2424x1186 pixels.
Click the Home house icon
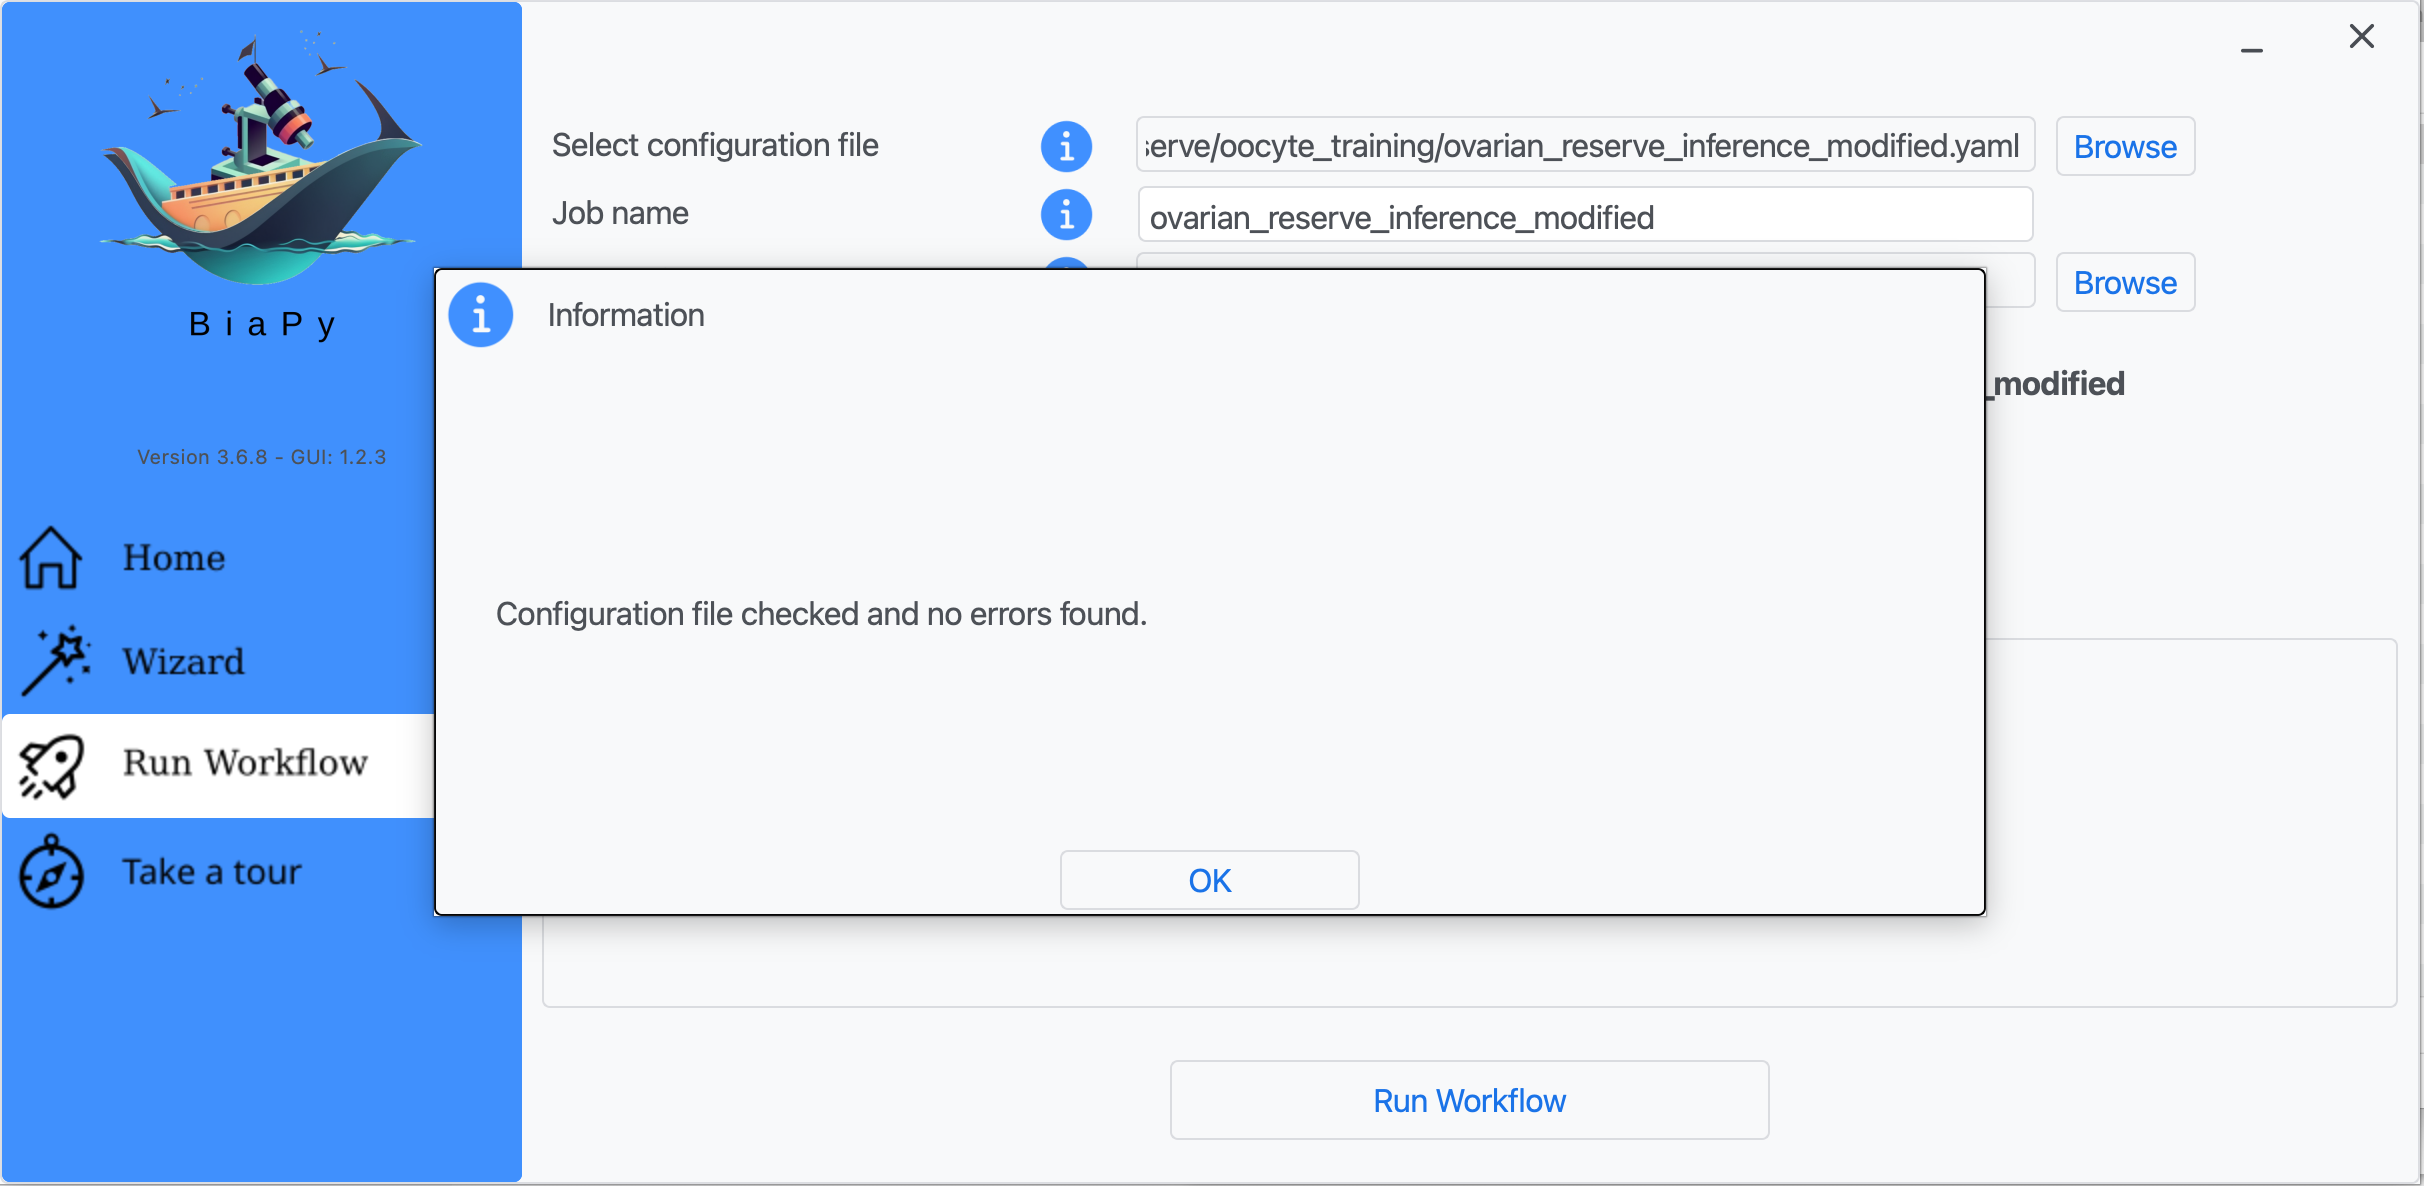50,558
